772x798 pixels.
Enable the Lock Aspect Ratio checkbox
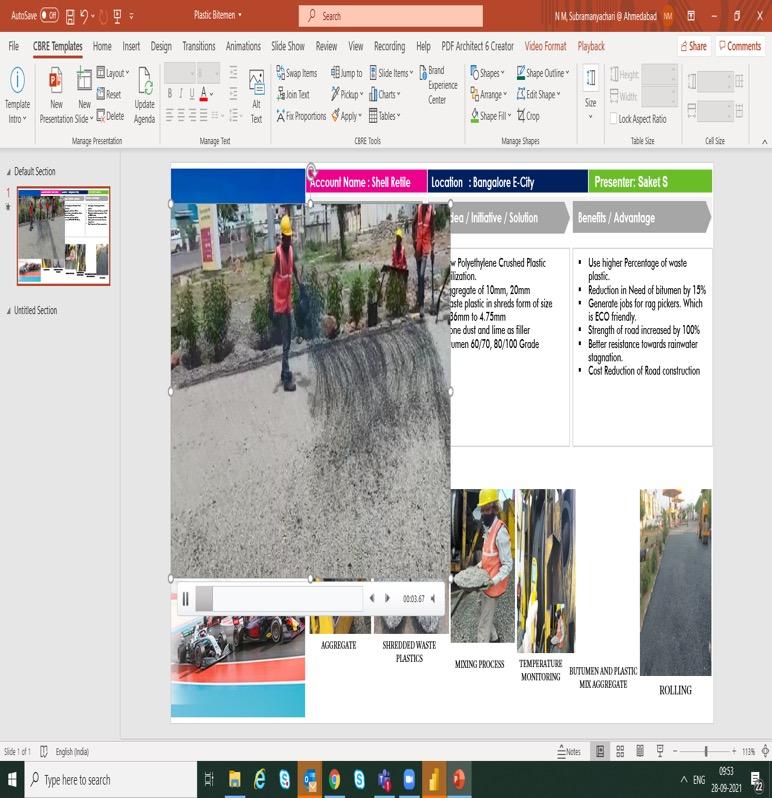click(x=614, y=119)
